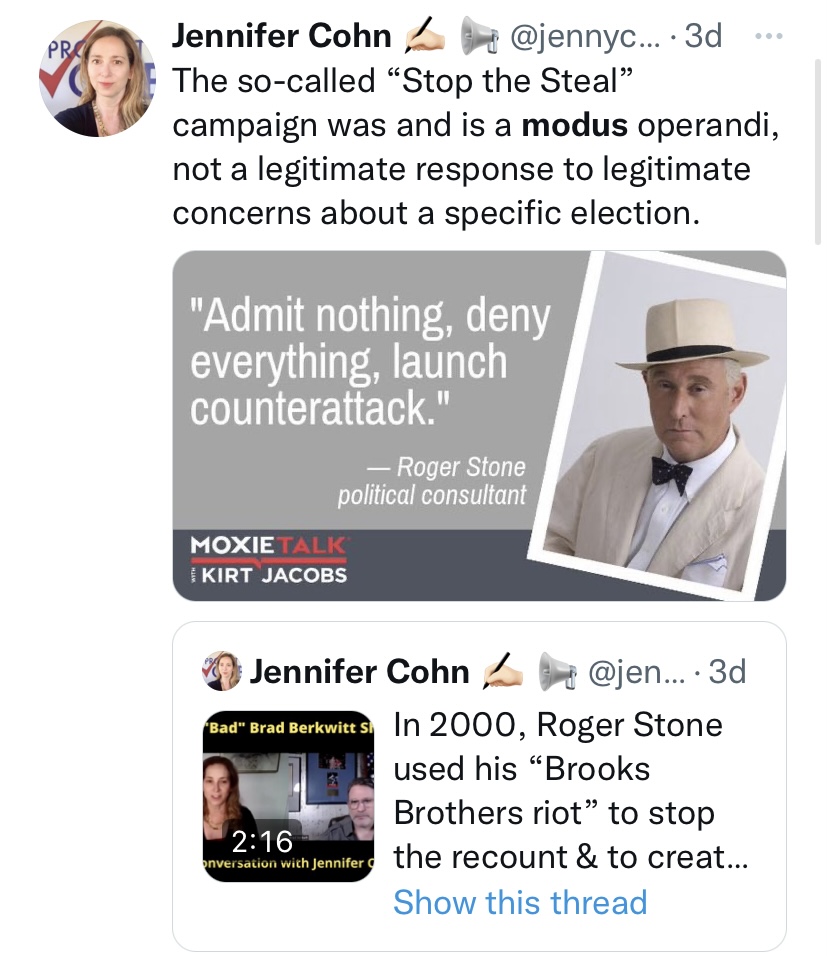This screenshot has height=956, width=827.
Task: Open the three-dot more options menu
Action: [768, 37]
